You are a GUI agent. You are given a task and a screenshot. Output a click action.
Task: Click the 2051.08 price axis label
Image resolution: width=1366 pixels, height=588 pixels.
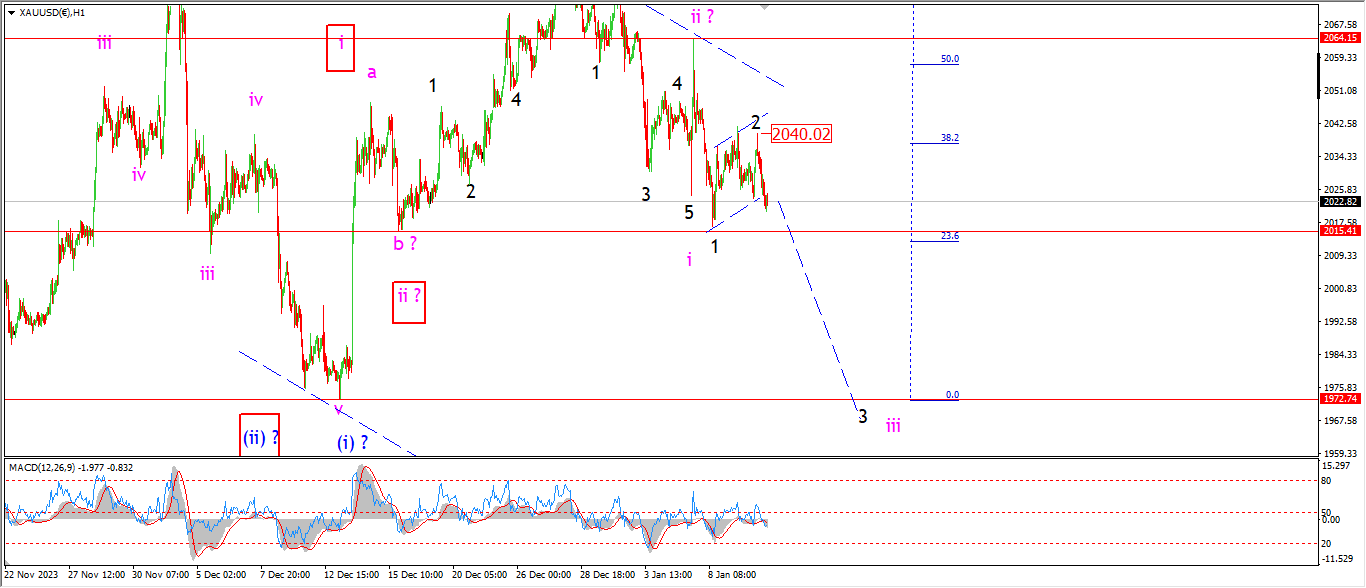(1340, 91)
